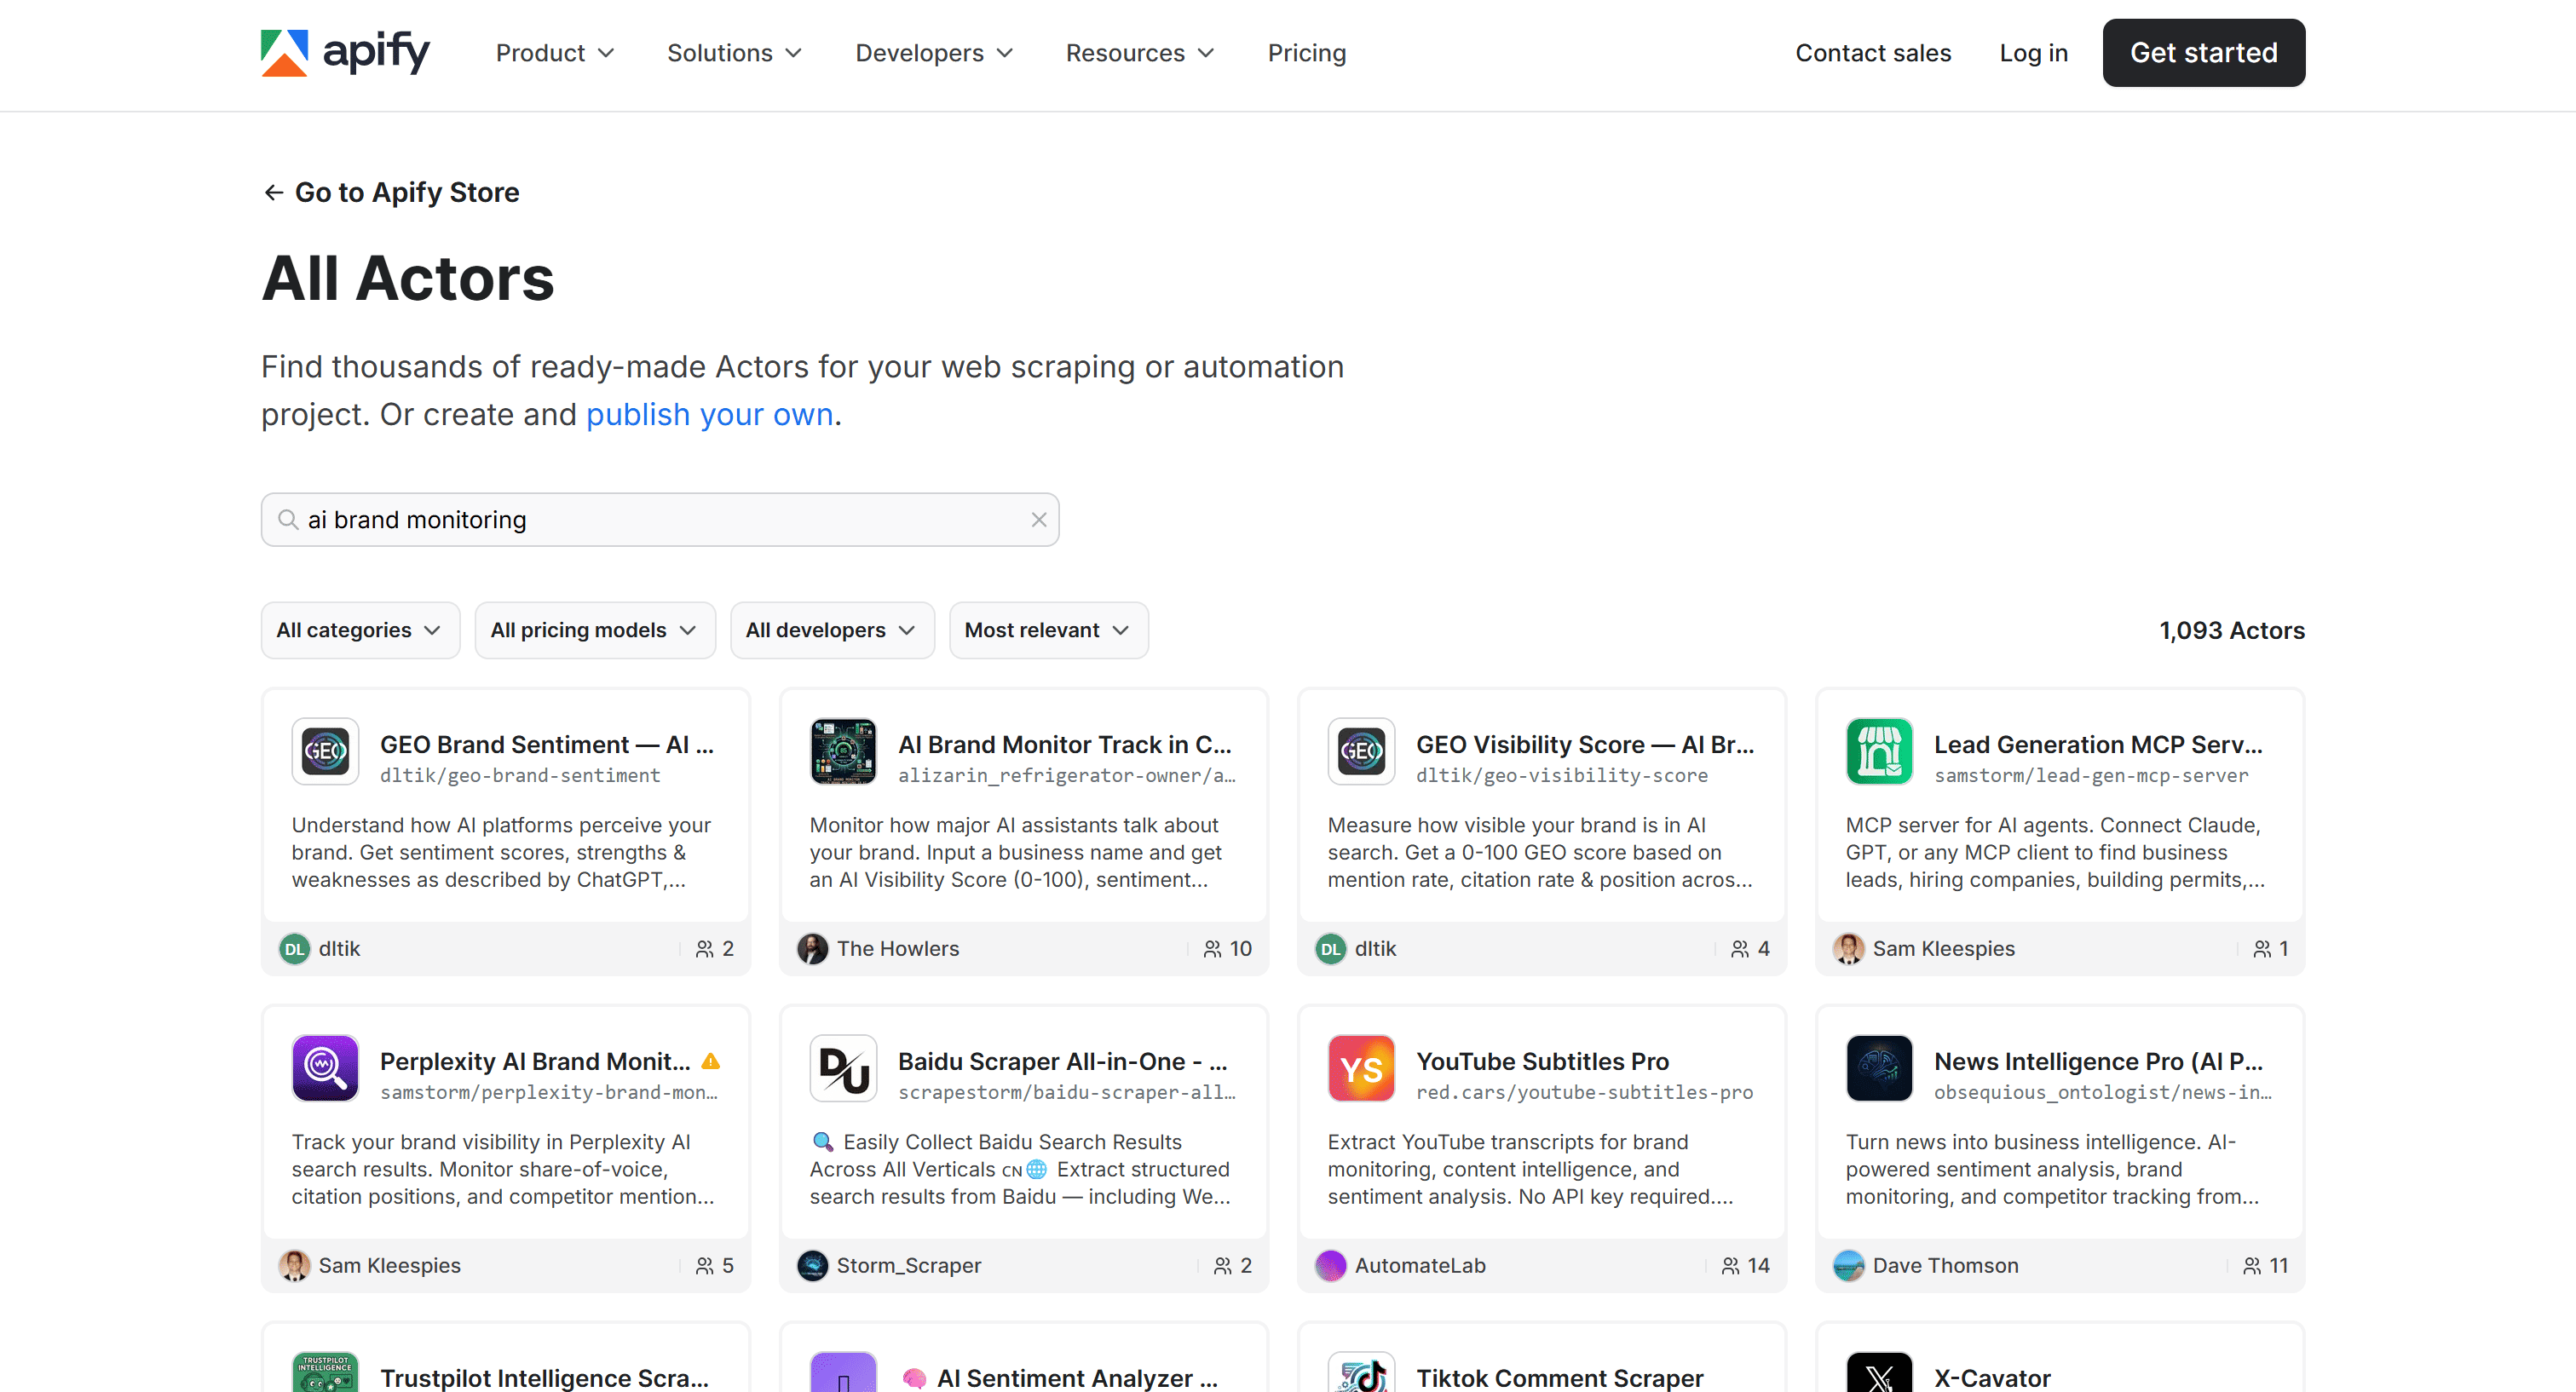Click the publish your own link
The width and height of the screenshot is (2576, 1392).
pos(709,413)
